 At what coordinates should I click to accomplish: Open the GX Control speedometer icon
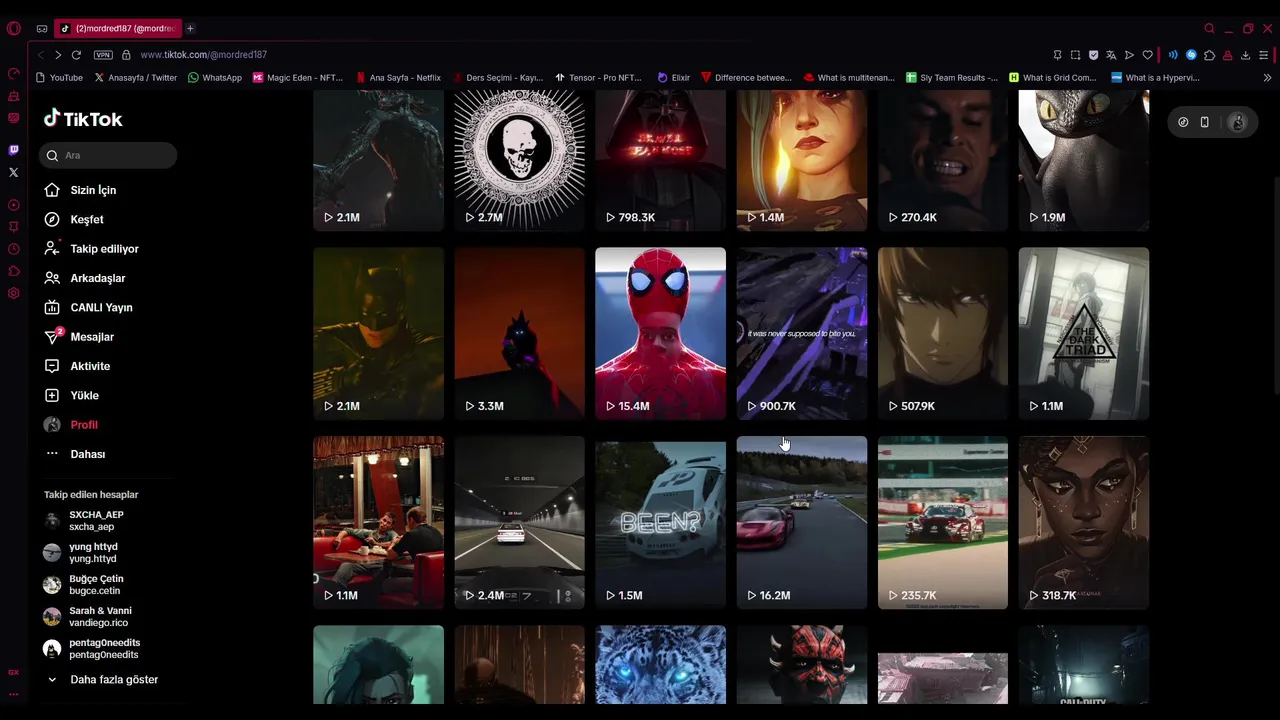pyautogui.click(x=13, y=74)
